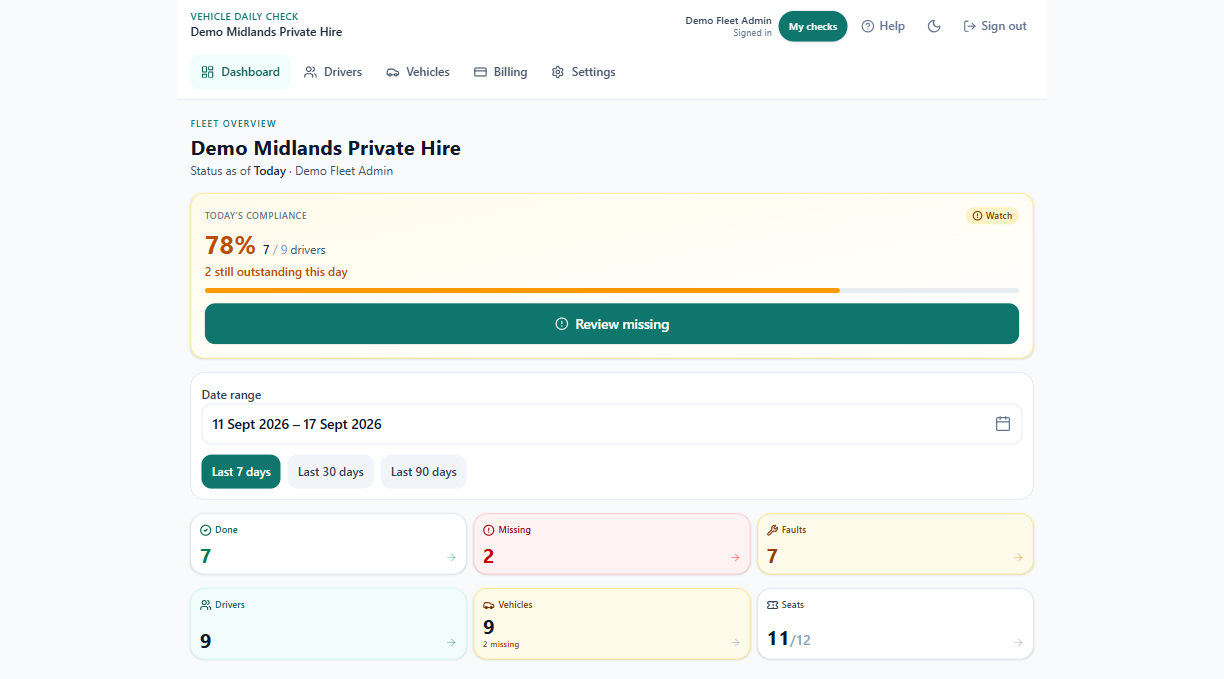Image resolution: width=1224 pixels, height=679 pixels.
Task: Click the Seats card arrow icon
Action: pos(1019,642)
